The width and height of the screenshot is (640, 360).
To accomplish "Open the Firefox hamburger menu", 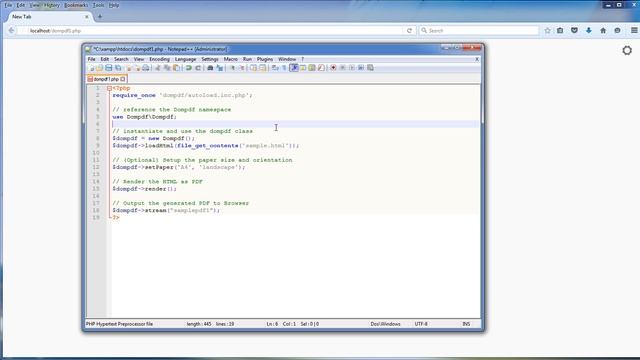I will click(x=634, y=31).
